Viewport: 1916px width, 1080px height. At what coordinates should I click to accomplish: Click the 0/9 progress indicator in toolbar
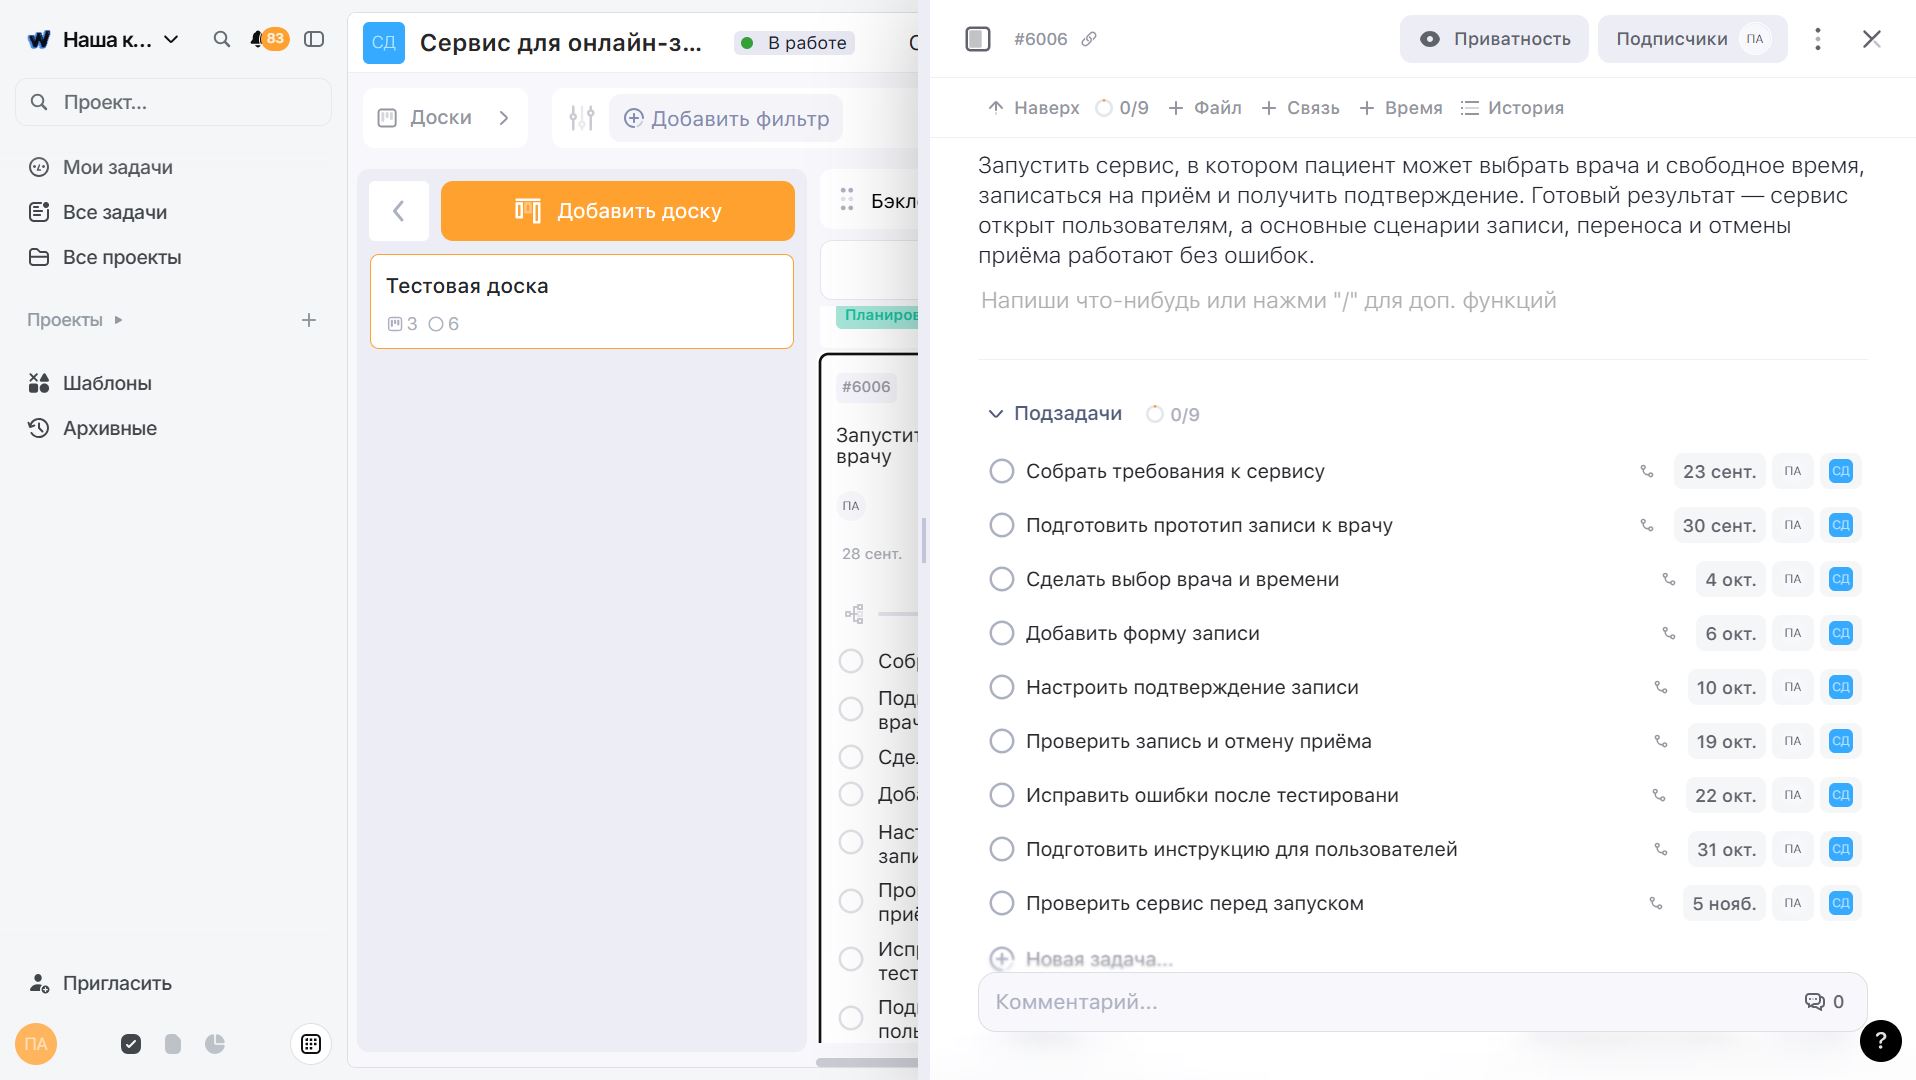[1122, 108]
